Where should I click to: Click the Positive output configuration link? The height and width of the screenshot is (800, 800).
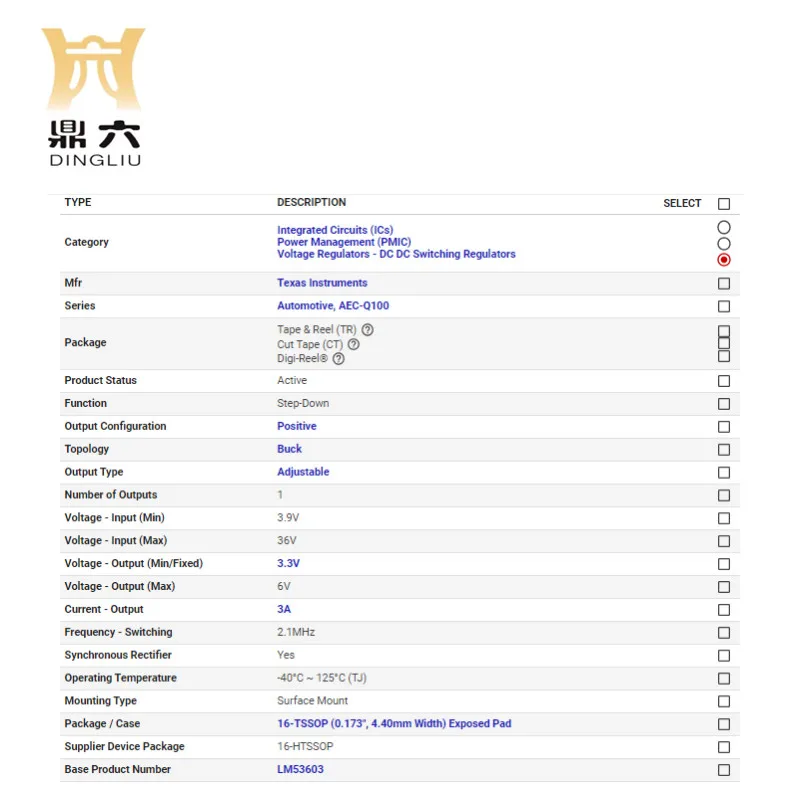296,426
